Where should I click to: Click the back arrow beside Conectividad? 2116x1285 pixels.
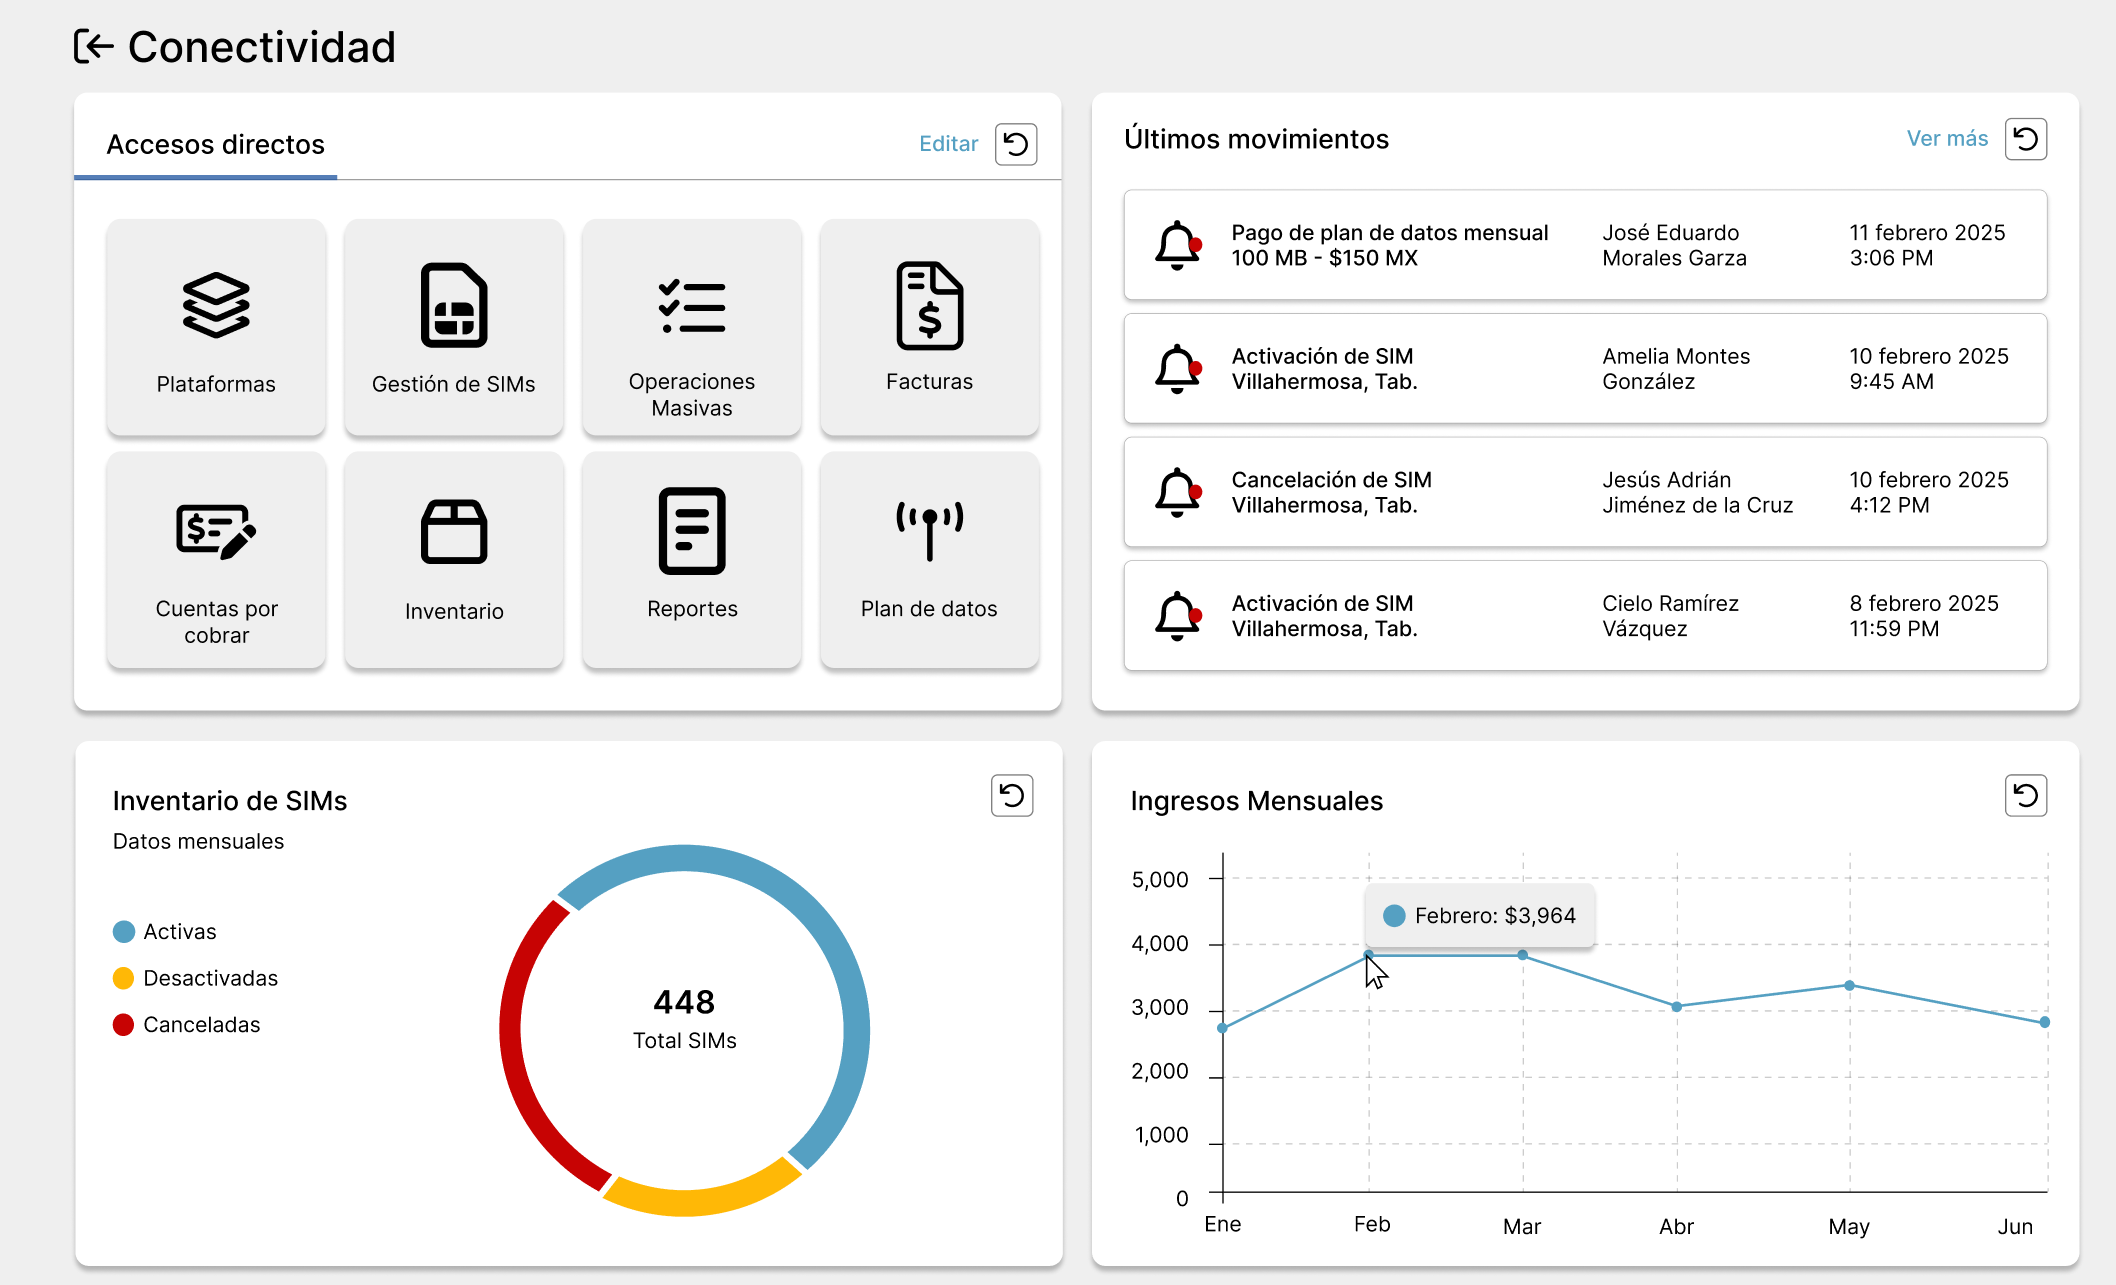click(94, 47)
